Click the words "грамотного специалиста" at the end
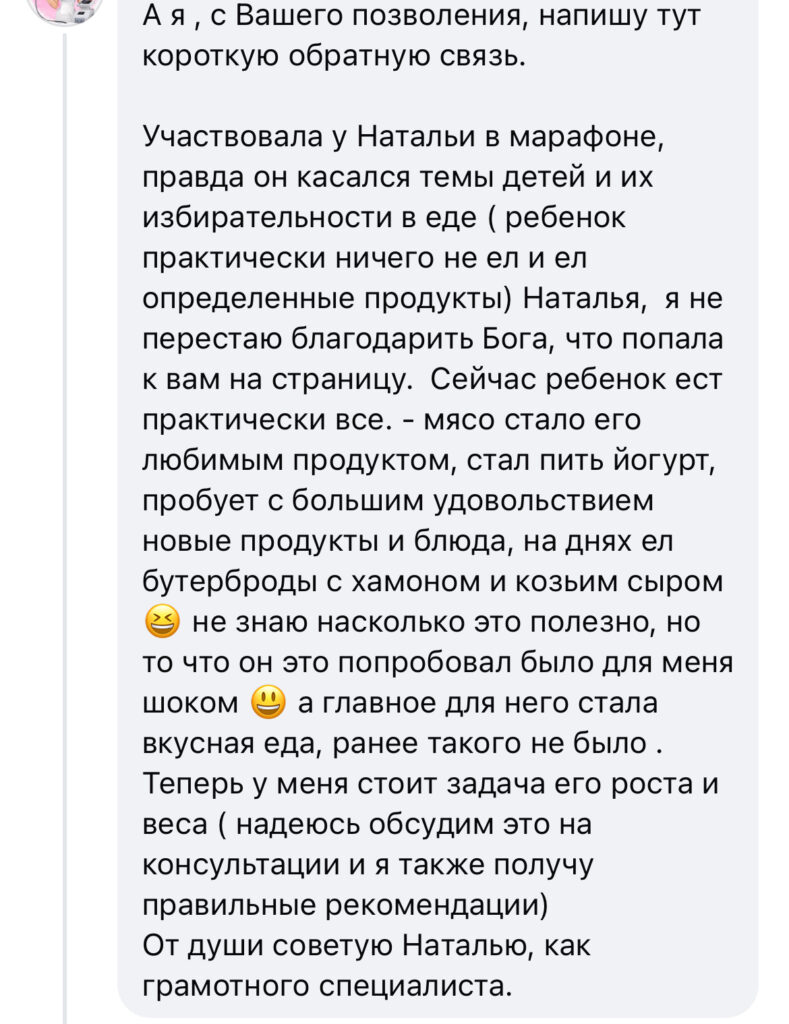 pyautogui.click(x=328, y=987)
